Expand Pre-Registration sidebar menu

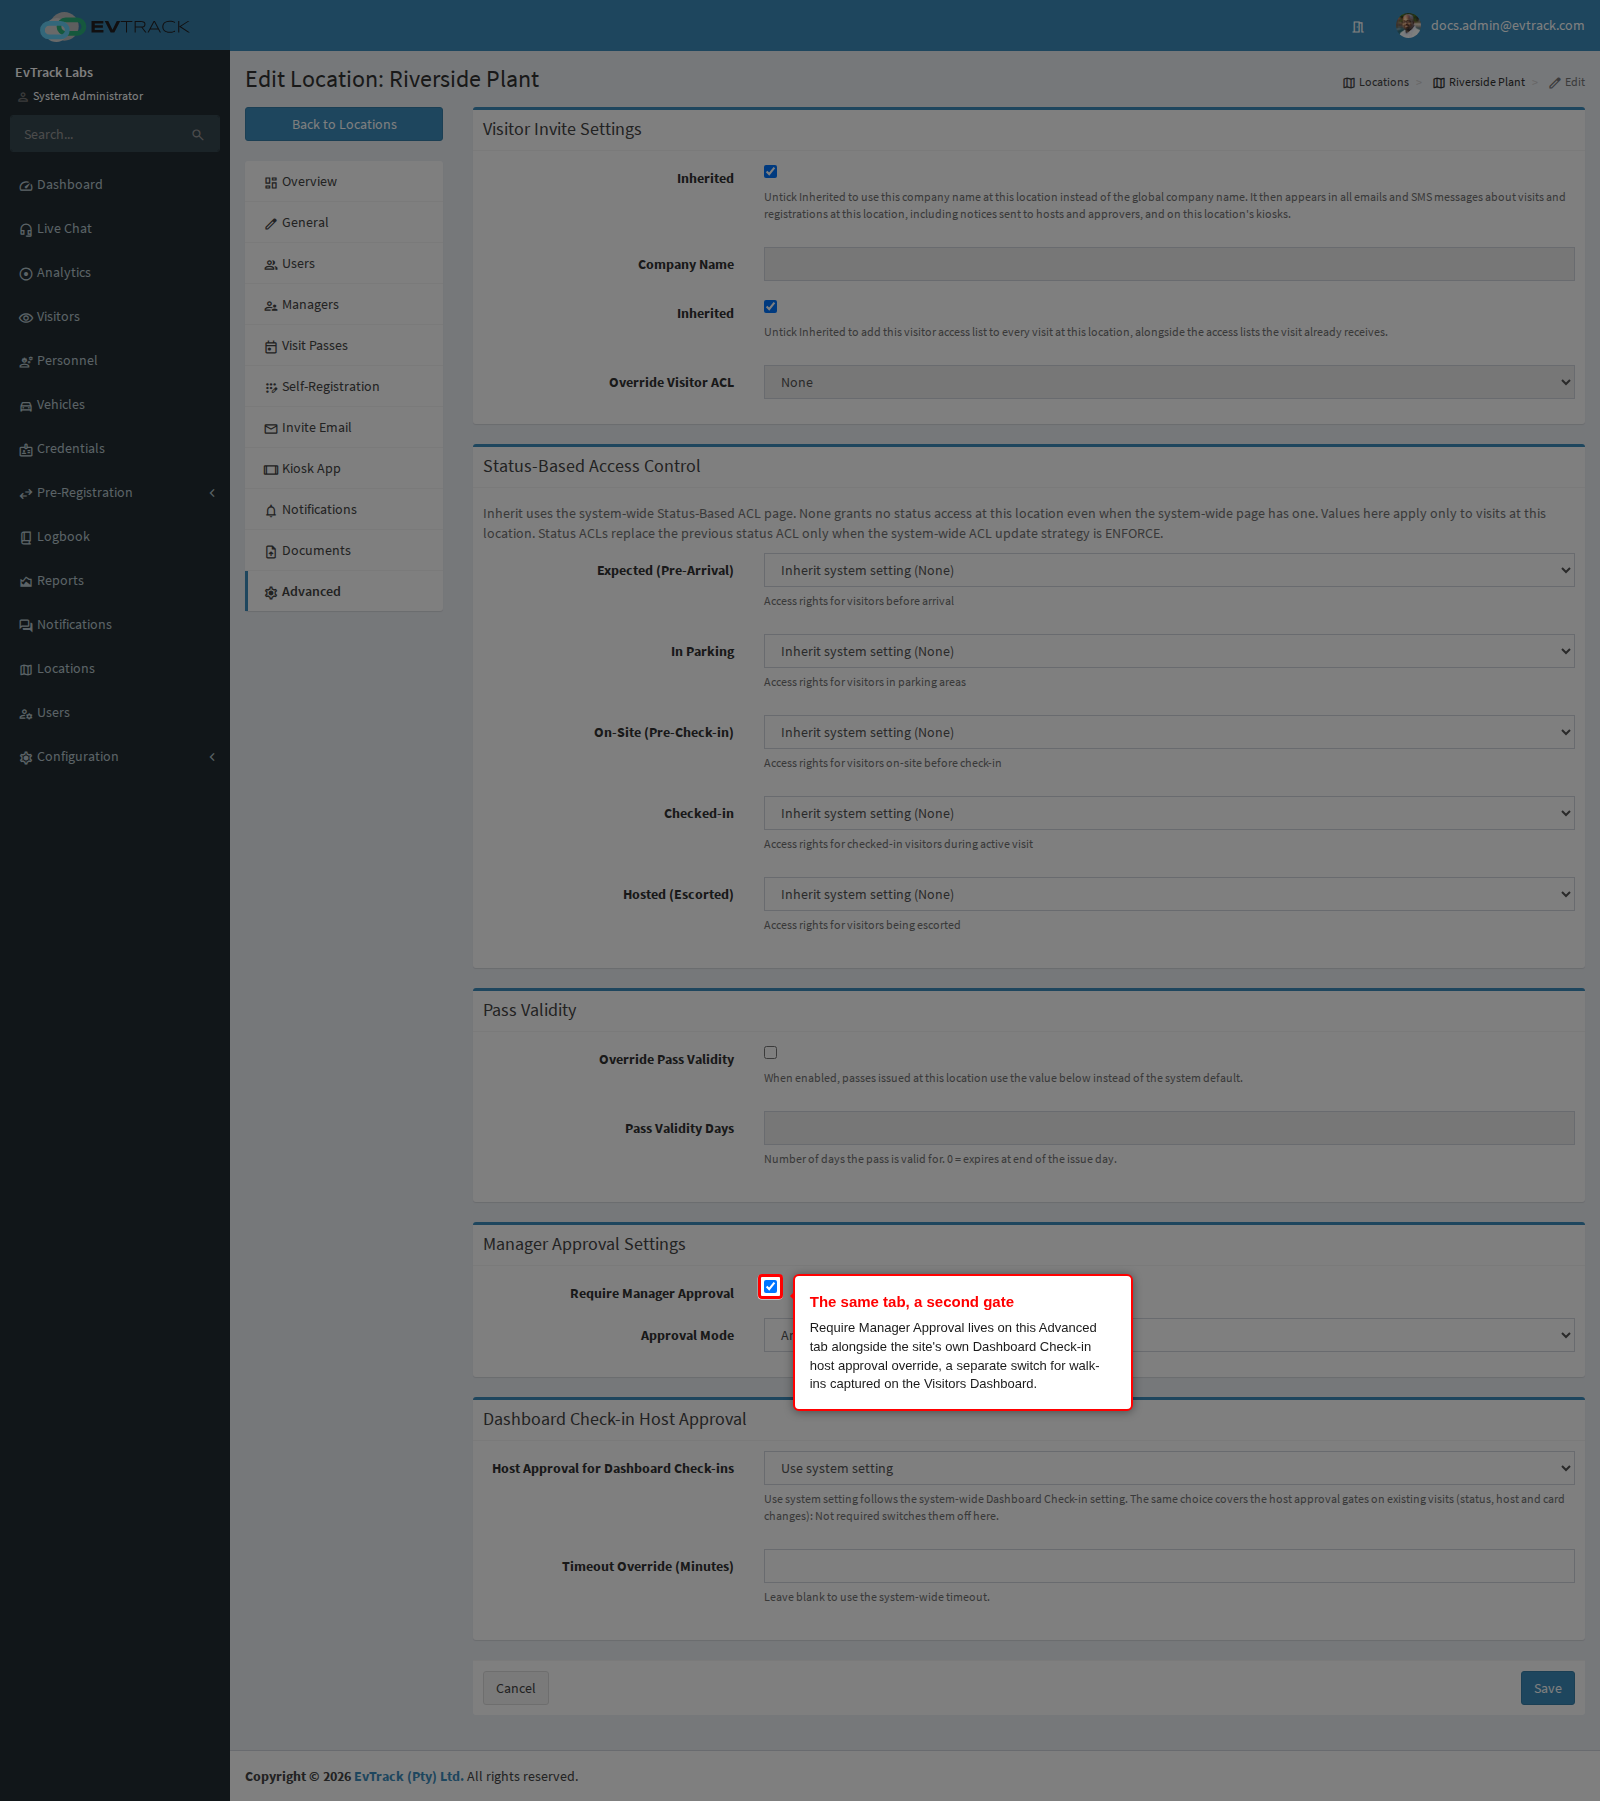pyautogui.click(x=115, y=493)
